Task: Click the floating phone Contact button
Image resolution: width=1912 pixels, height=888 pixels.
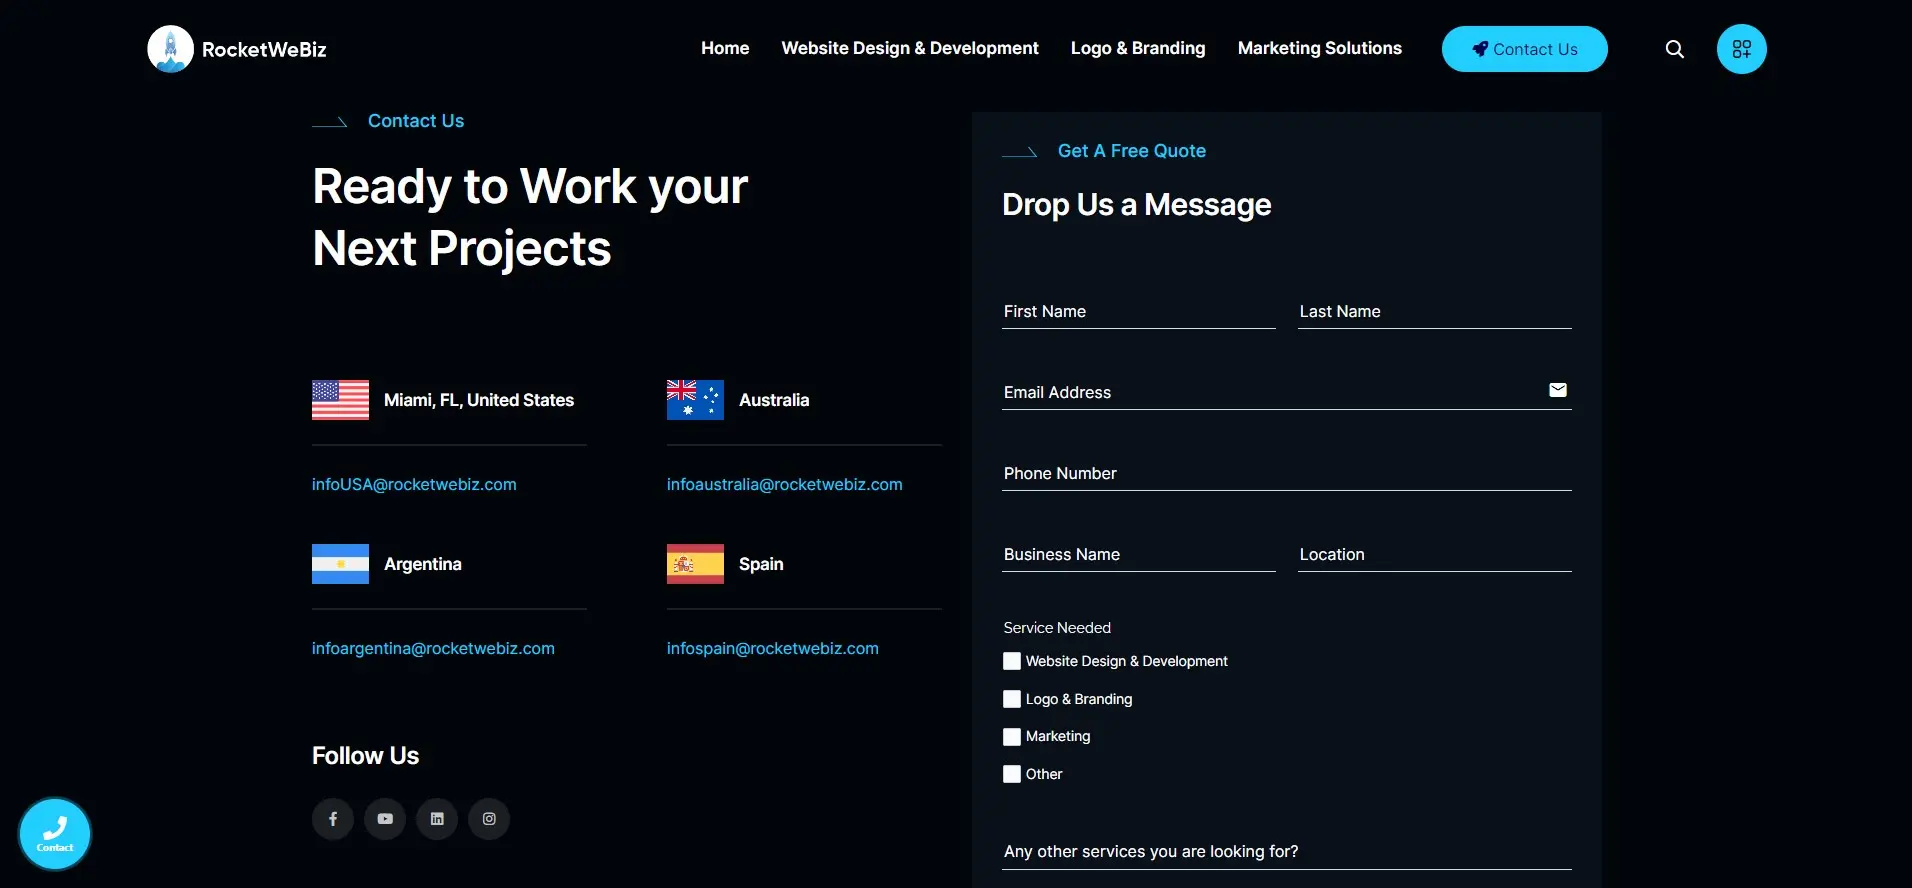Action: pos(55,833)
